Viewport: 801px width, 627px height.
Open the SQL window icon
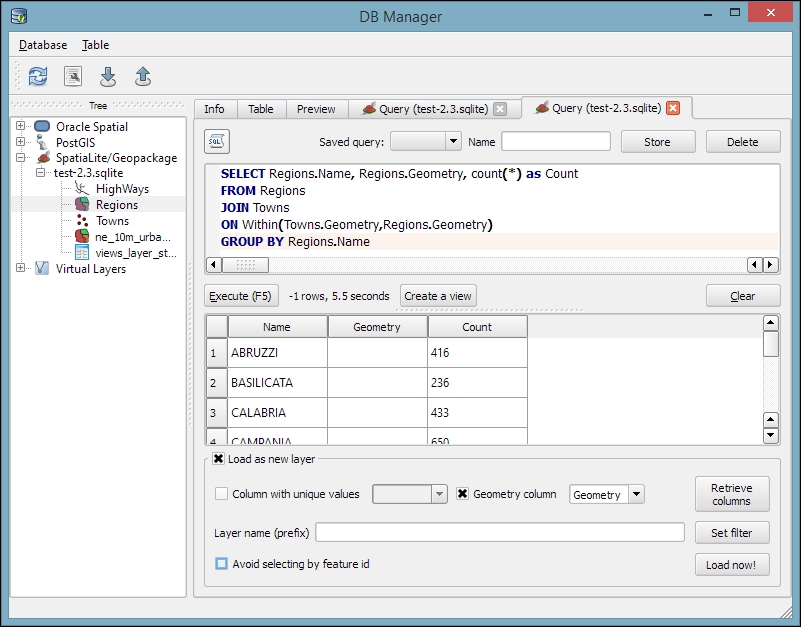pos(72,76)
